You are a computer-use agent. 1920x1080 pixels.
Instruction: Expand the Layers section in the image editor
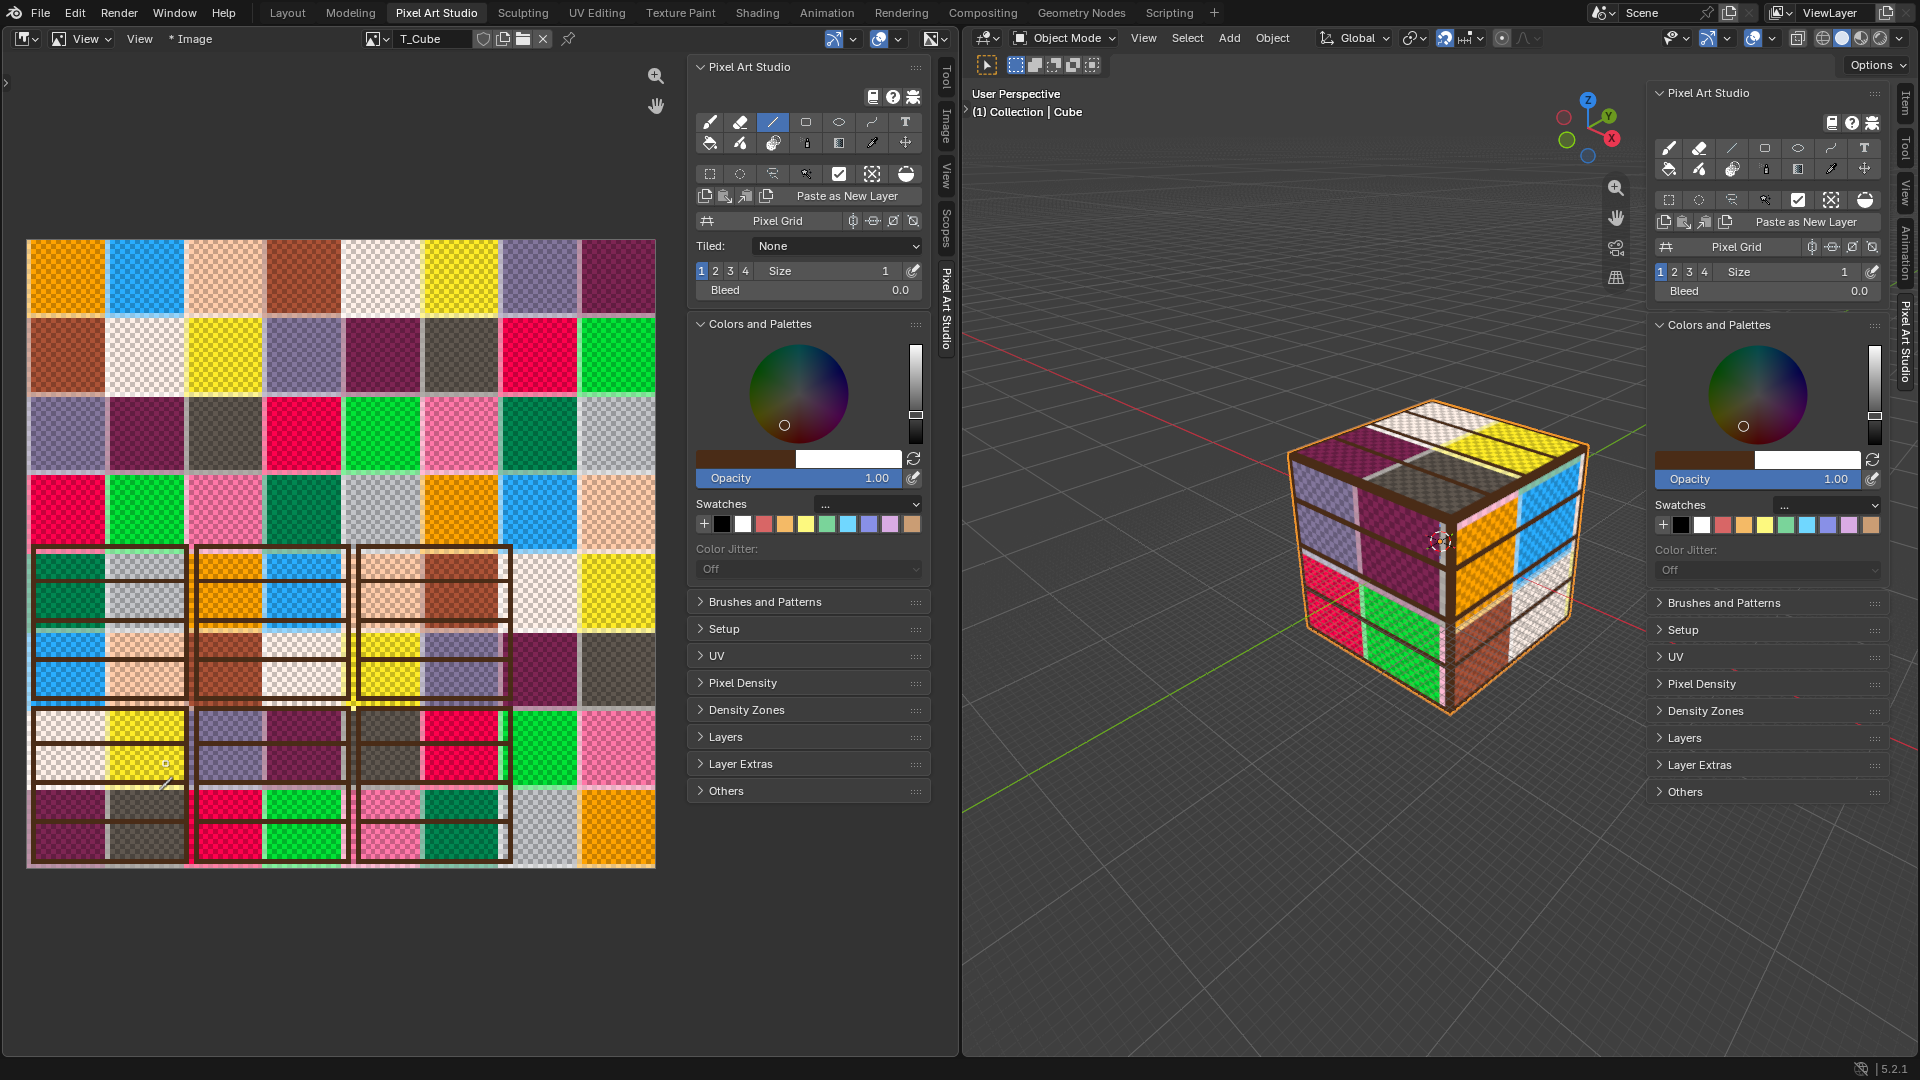(x=809, y=737)
